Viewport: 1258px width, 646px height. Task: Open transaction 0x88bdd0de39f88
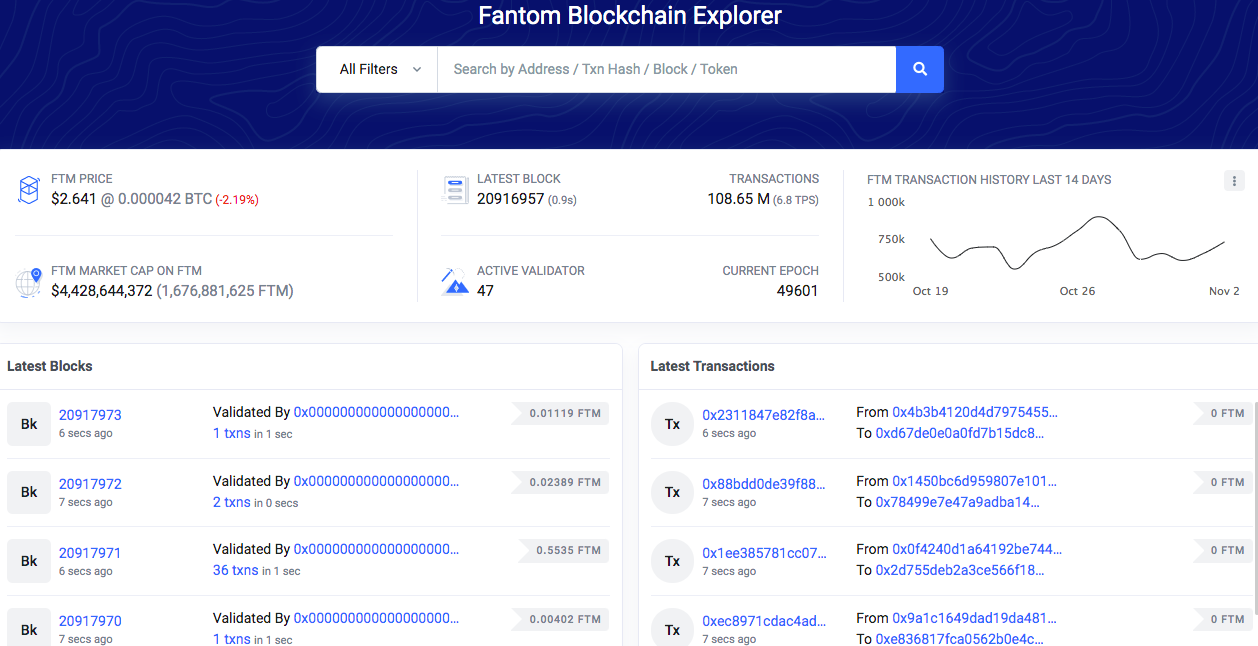click(x=764, y=484)
